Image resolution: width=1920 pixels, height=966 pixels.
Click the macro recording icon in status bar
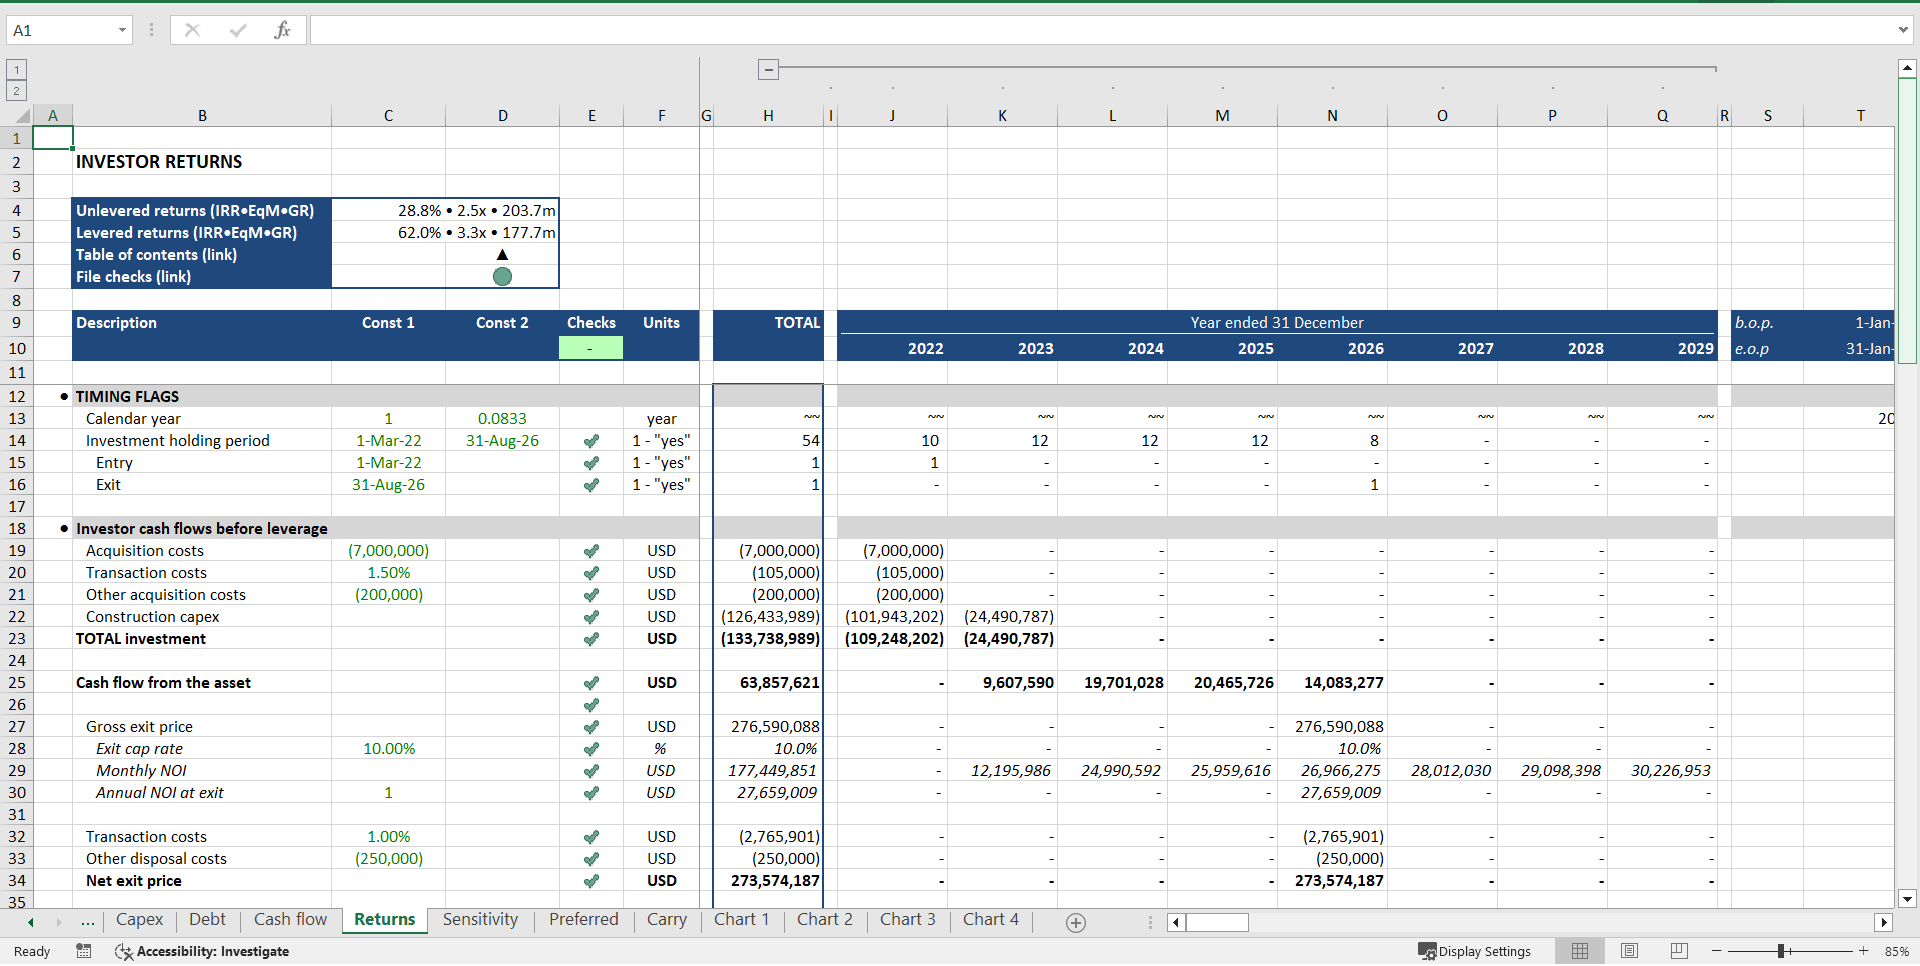[x=84, y=951]
